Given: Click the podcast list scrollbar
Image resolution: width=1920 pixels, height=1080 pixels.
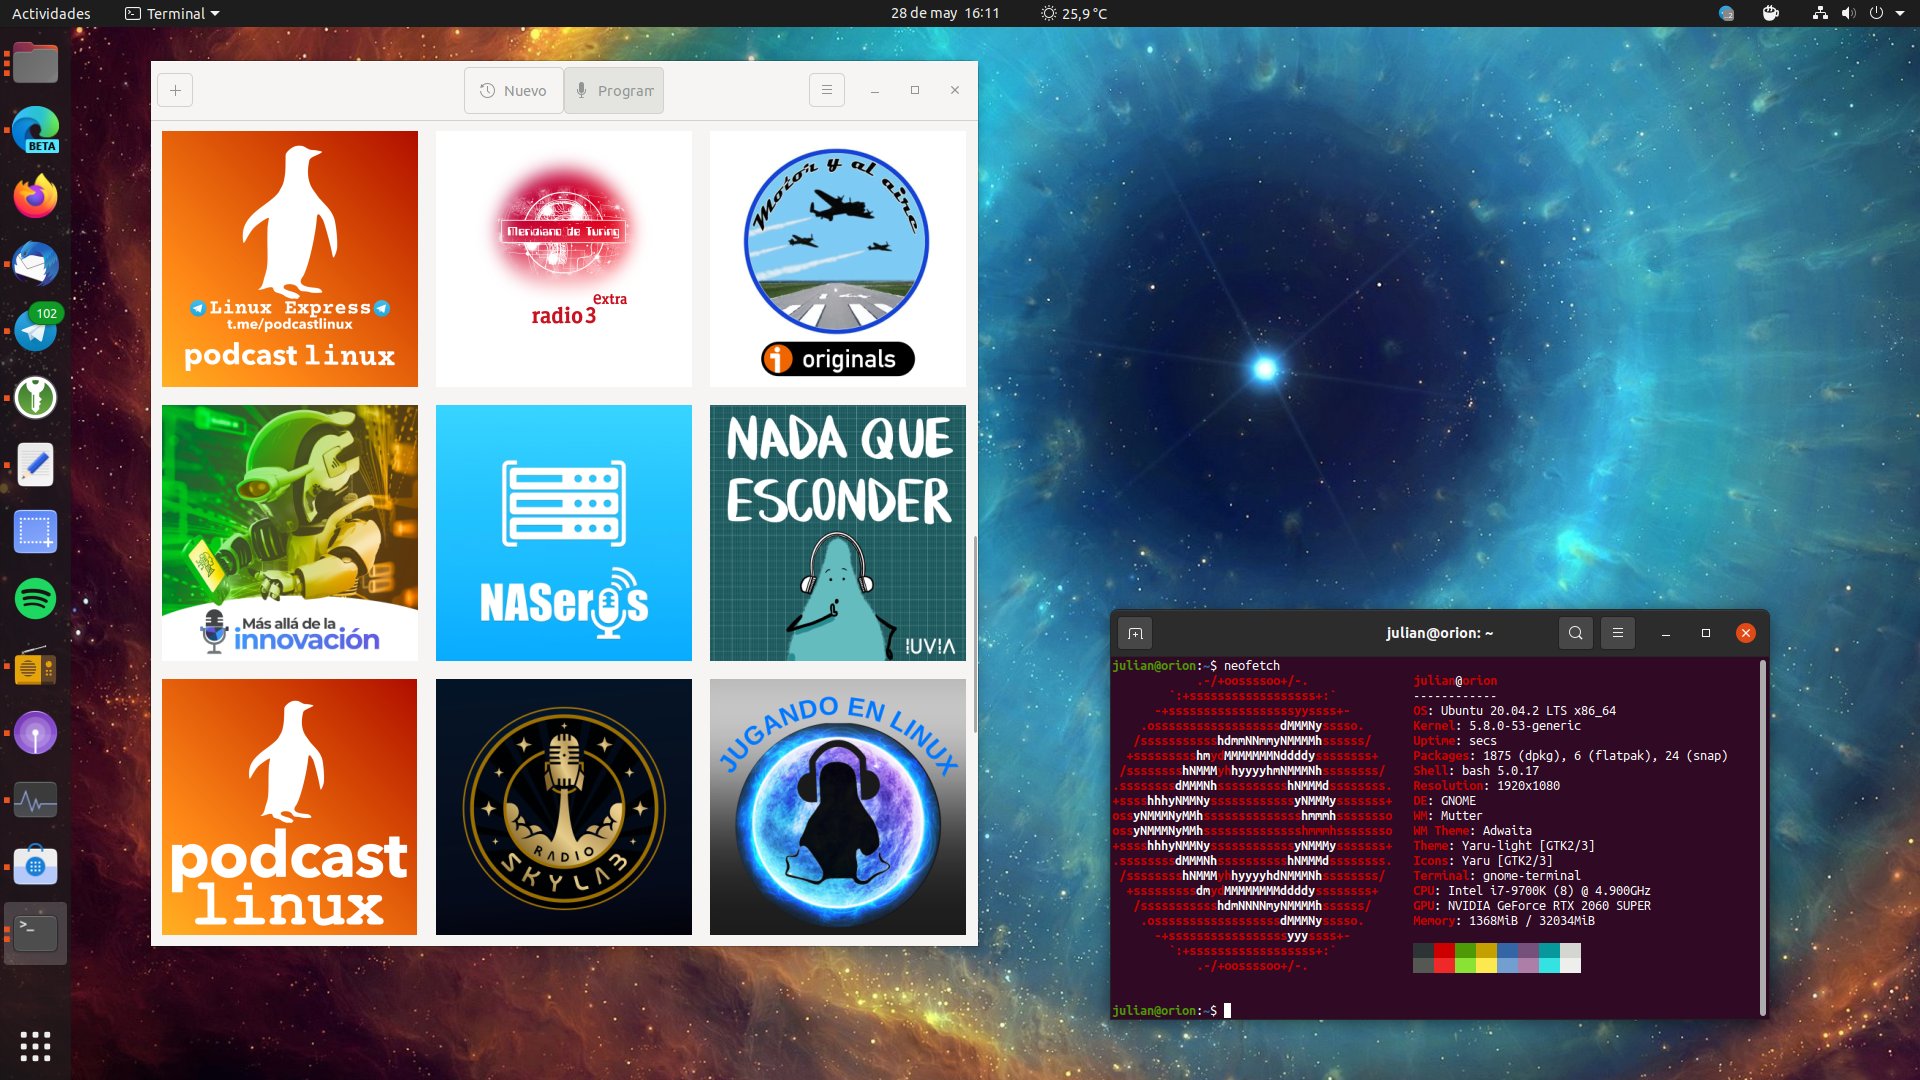Looking at the screenshot, I should pyautogui.click(x=975, y=634).
